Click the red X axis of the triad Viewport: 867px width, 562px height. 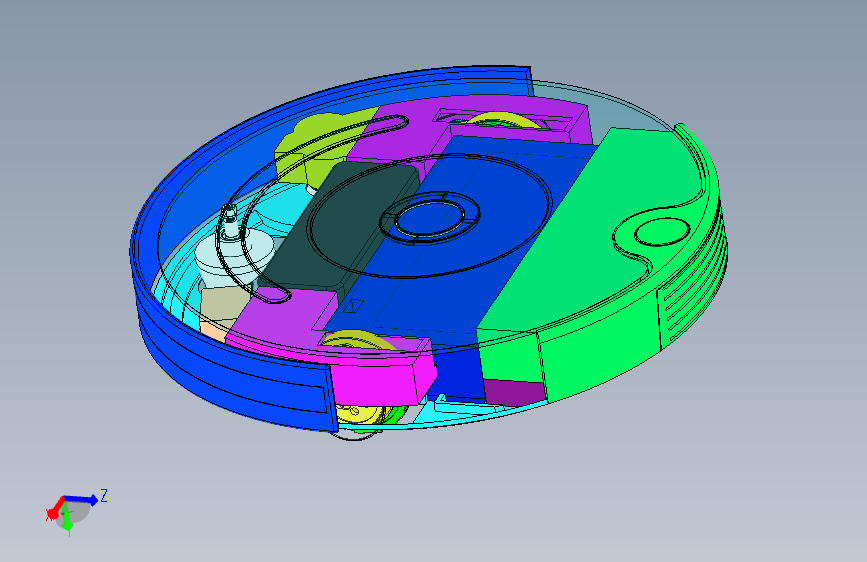click(x=55, y=509)
